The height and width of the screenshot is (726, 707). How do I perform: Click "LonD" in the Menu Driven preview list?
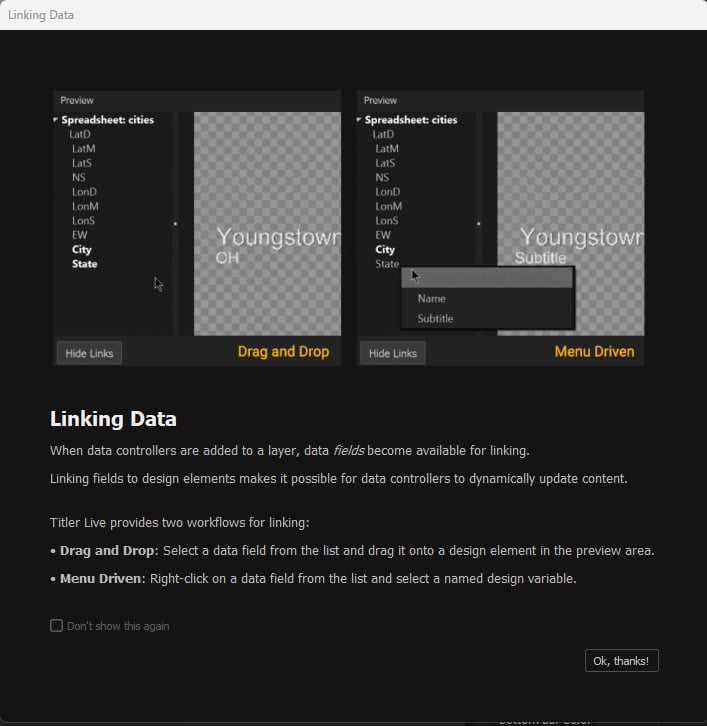(x=388, y=192)
